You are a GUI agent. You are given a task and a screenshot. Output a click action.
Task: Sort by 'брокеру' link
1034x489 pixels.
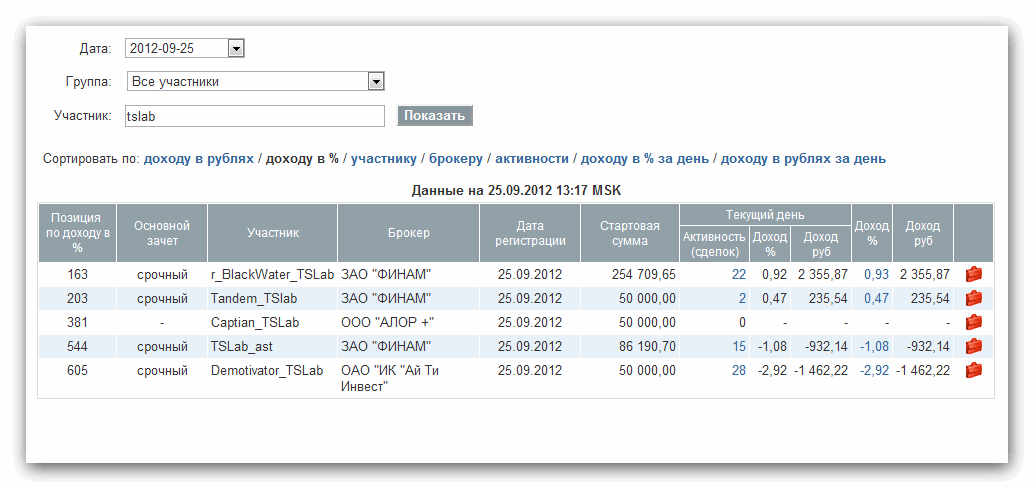pyautogui.click(x=456, y=158)
